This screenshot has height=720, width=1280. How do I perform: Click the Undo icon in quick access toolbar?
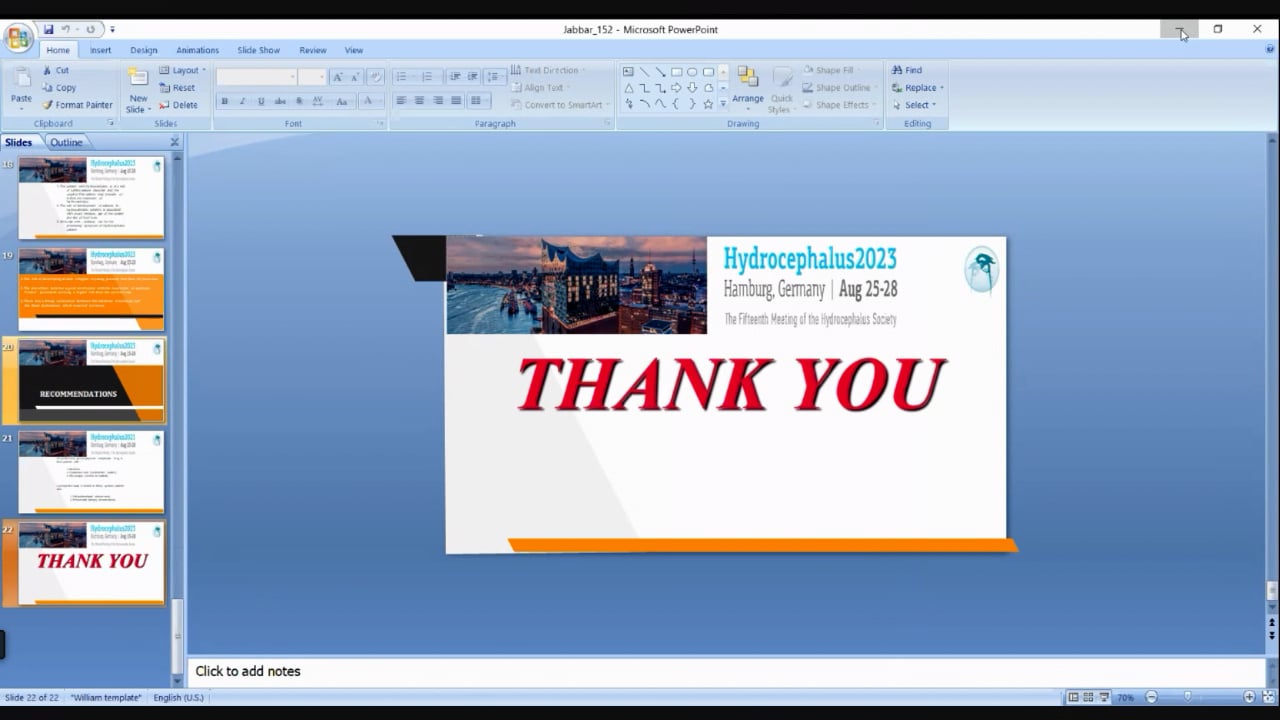[x=66, y=29]
